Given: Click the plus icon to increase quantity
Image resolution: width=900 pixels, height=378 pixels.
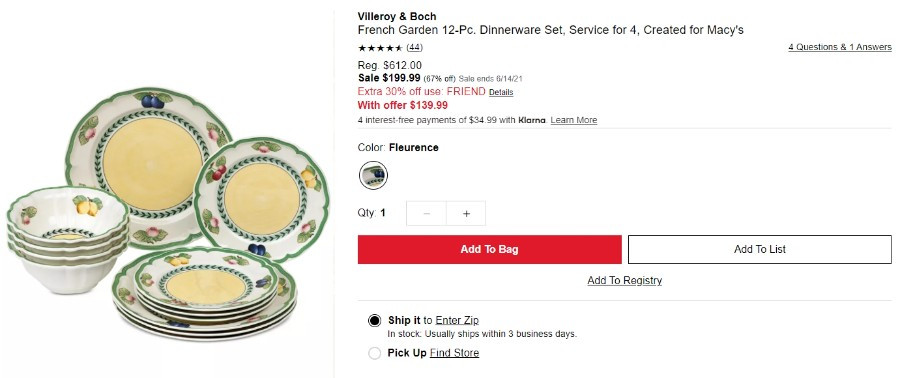Looking at the screenshot, I should pos(466,213).
